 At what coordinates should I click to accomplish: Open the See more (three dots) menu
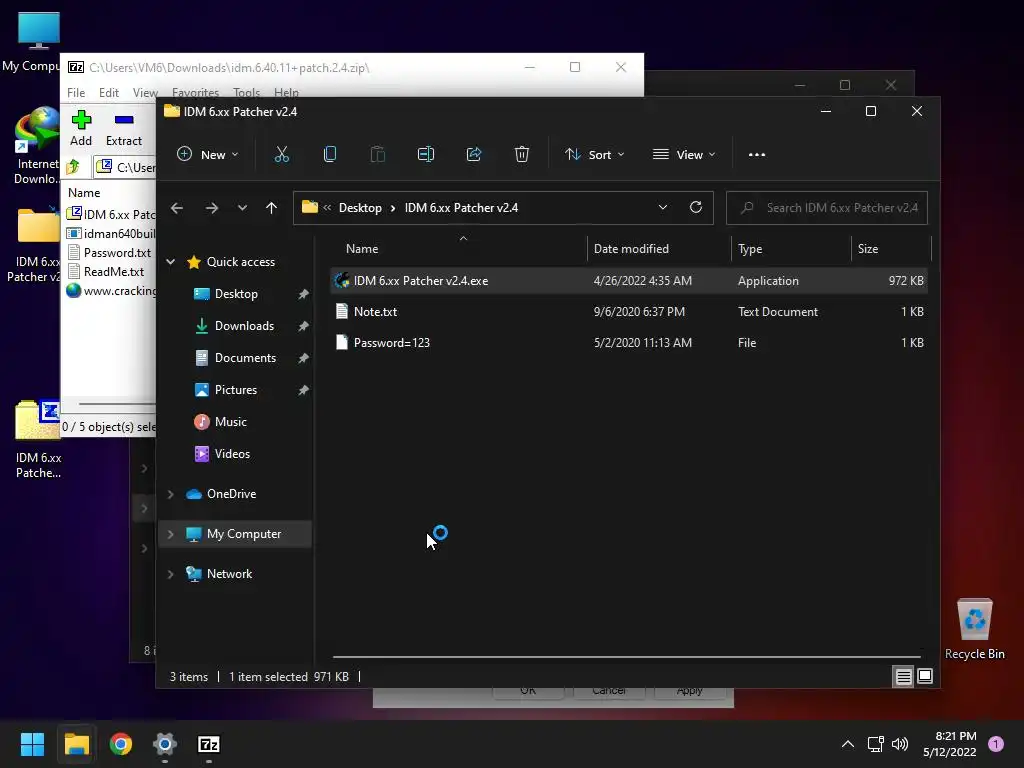(757, 155)
